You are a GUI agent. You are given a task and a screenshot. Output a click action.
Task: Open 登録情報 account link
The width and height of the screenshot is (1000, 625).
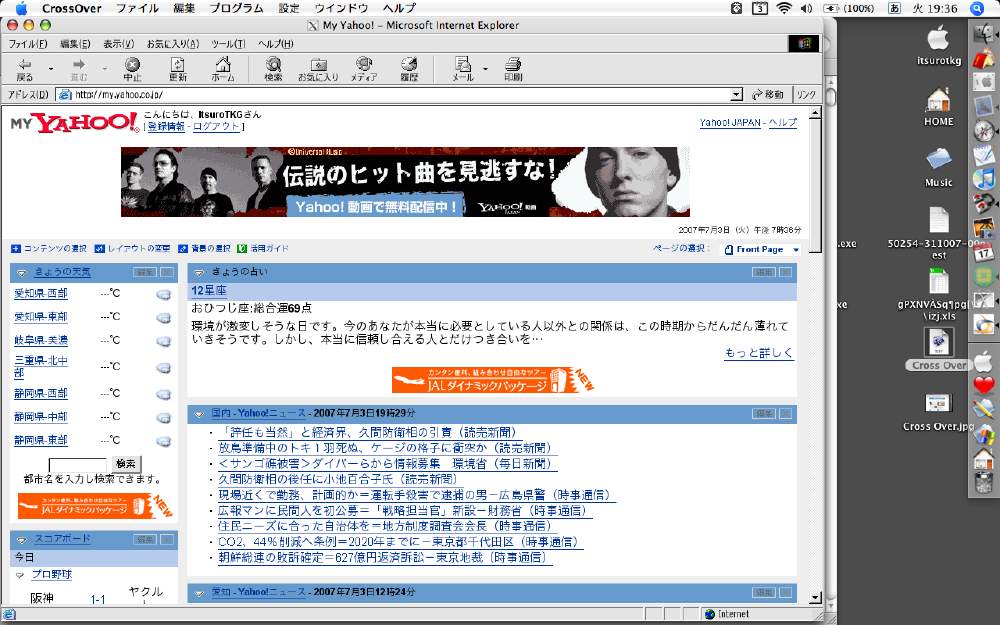tap(166, 126)
